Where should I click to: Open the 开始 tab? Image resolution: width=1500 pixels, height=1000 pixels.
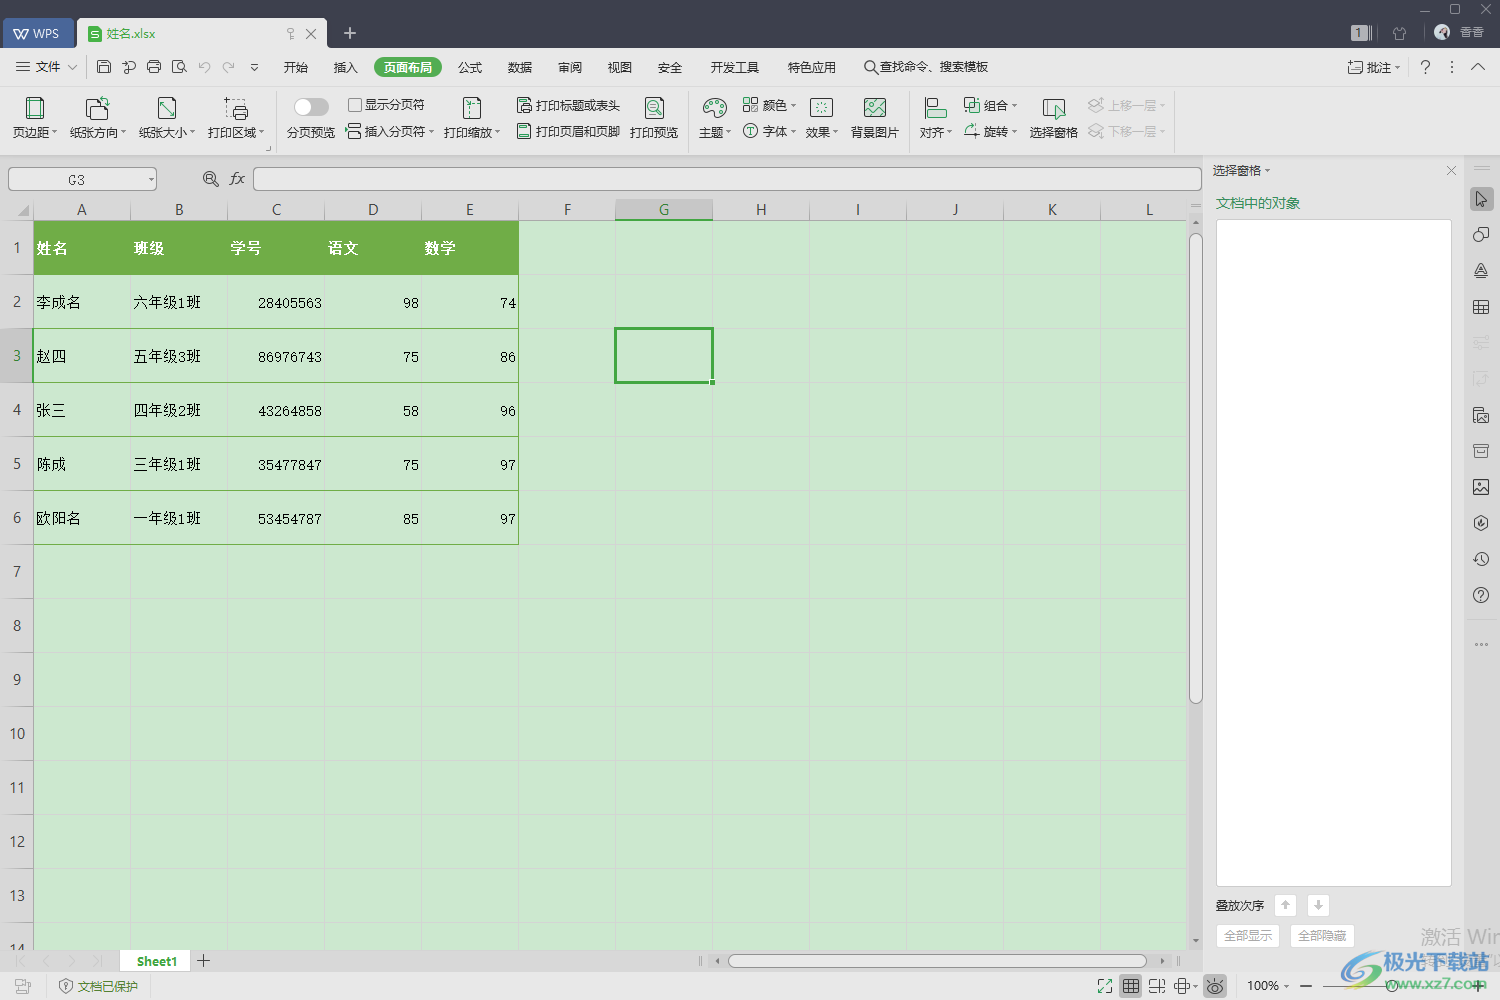pyautogui.click(x=296, y=67)
